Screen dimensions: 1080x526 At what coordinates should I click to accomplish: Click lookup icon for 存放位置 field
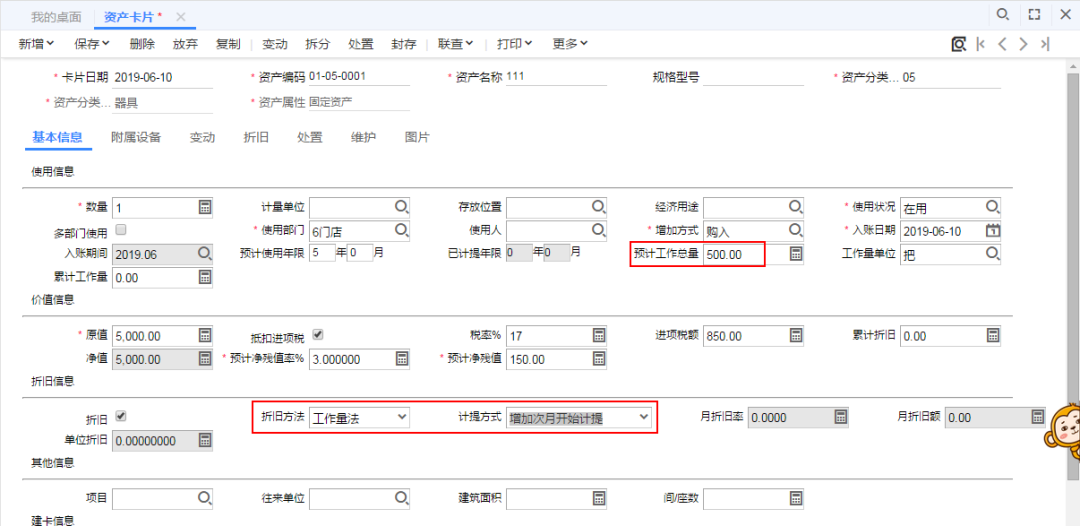coord(598,207)
